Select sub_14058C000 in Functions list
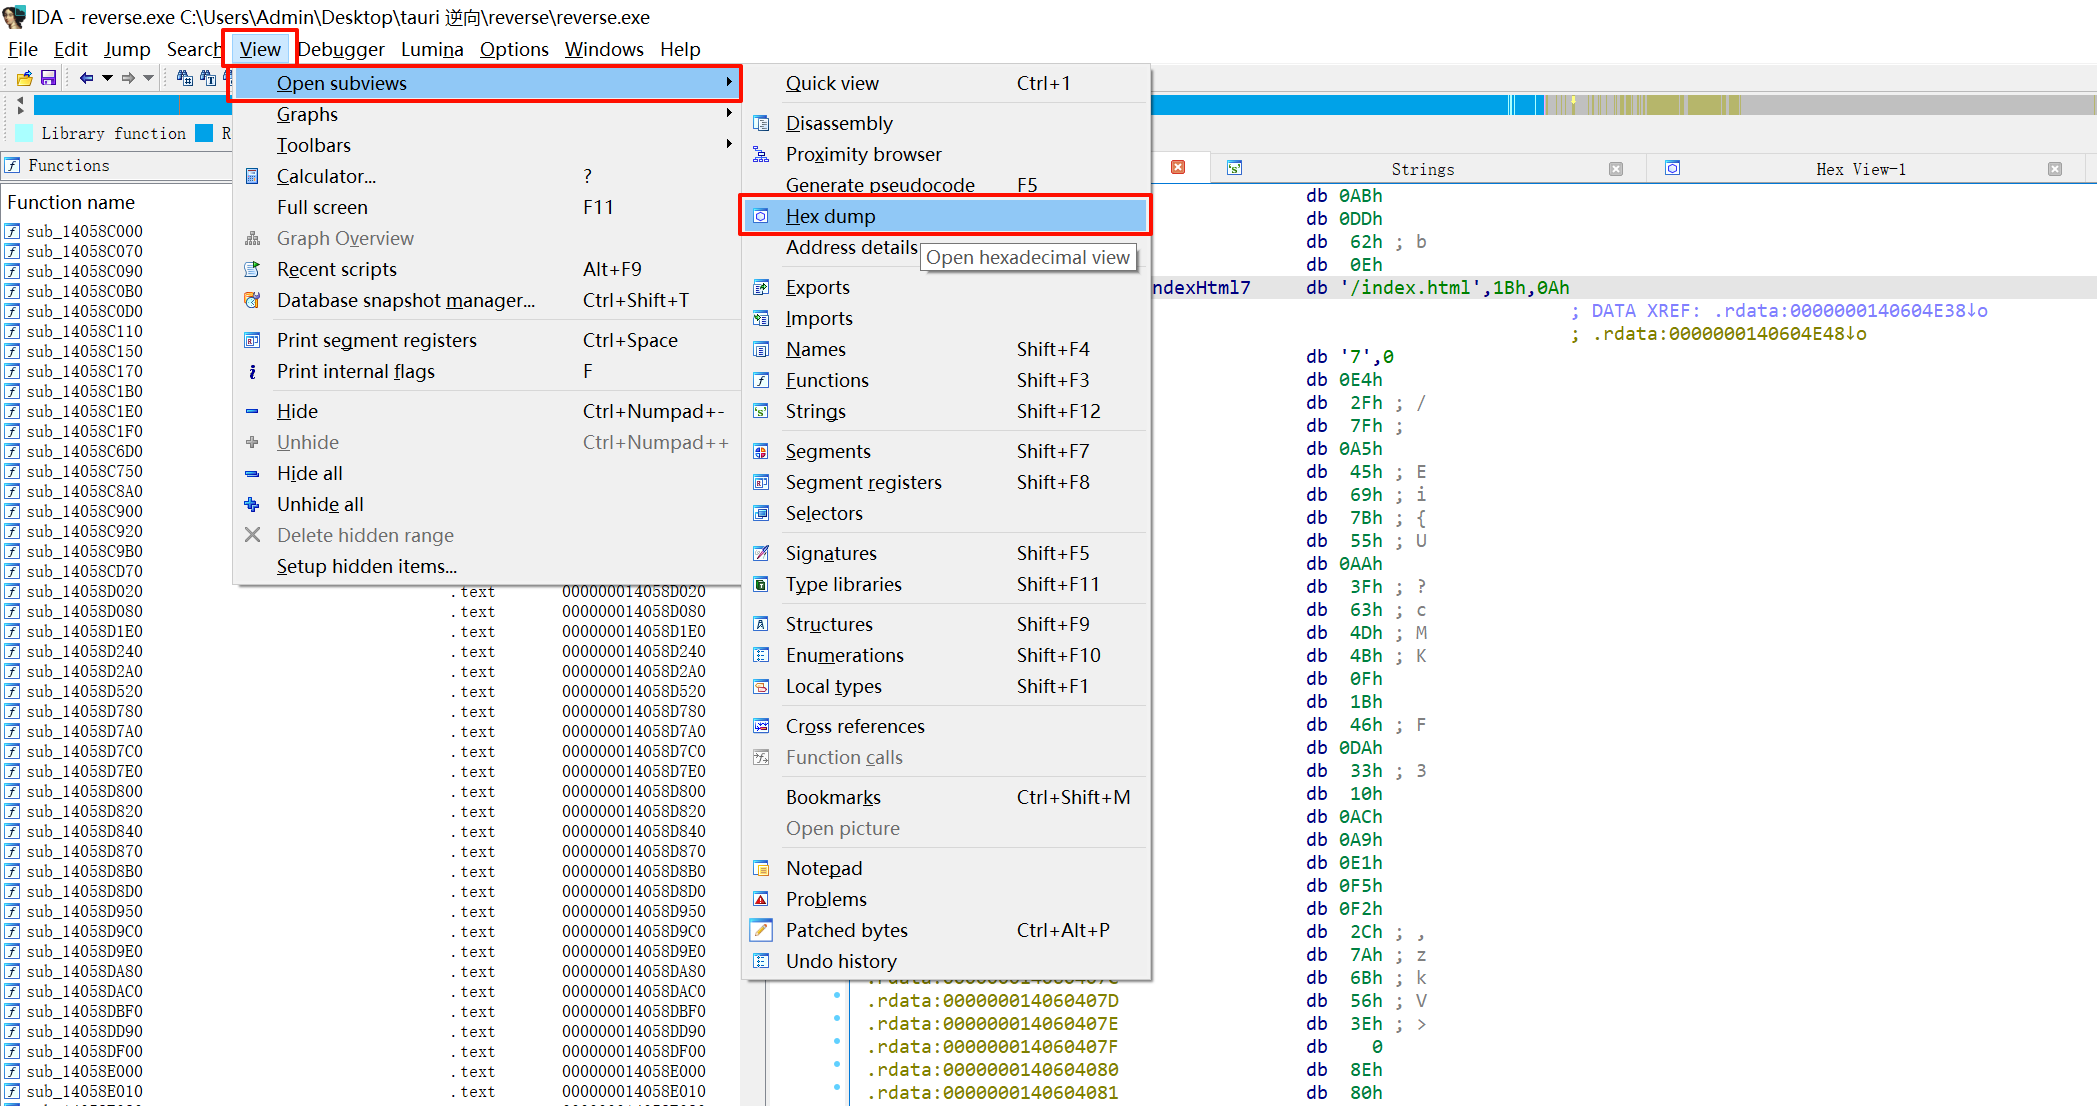The width and height of the screenshot is (2097, 1106). click(x=84, y=231)
